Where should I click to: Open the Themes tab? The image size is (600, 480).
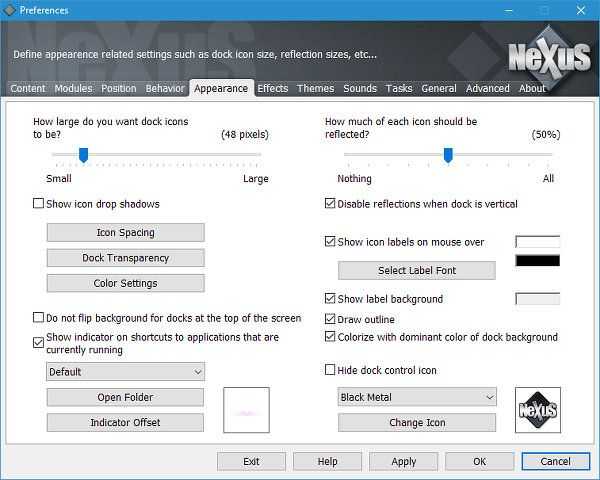[x=315, y=88]
